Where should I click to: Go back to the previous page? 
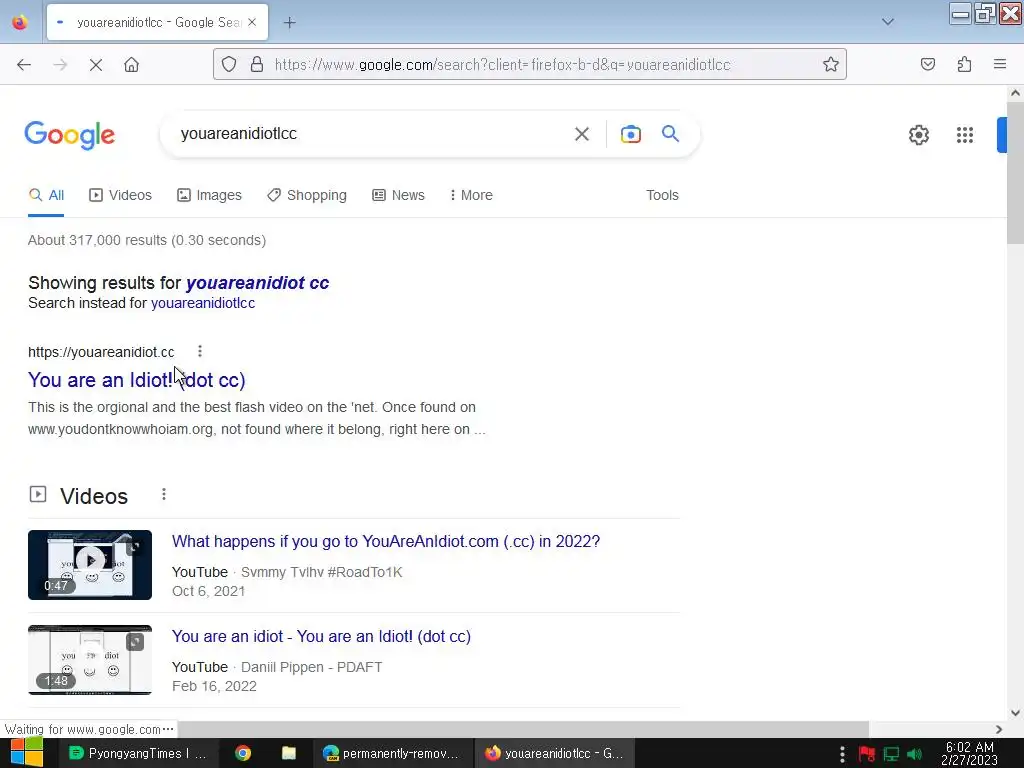pyautogui.click(x=24, y=65)
